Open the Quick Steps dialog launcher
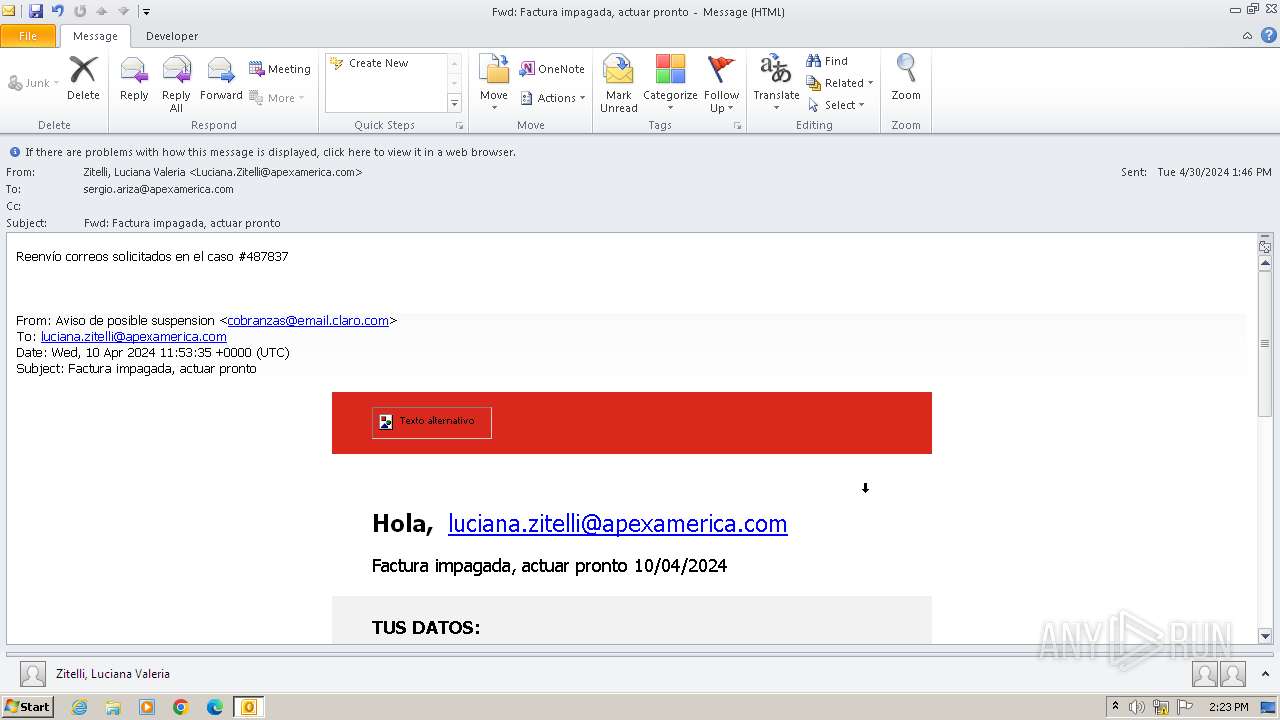The image size is (1280, 720). 460,126
